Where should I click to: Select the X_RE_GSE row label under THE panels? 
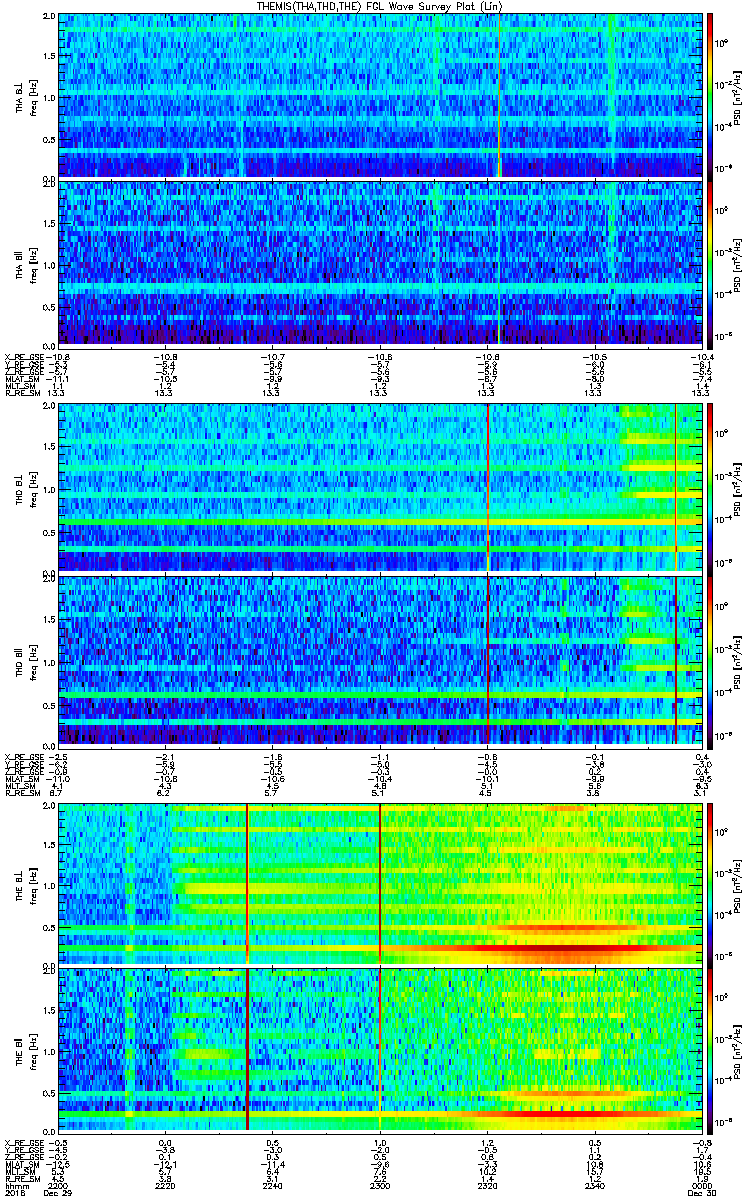[25, 1142]
